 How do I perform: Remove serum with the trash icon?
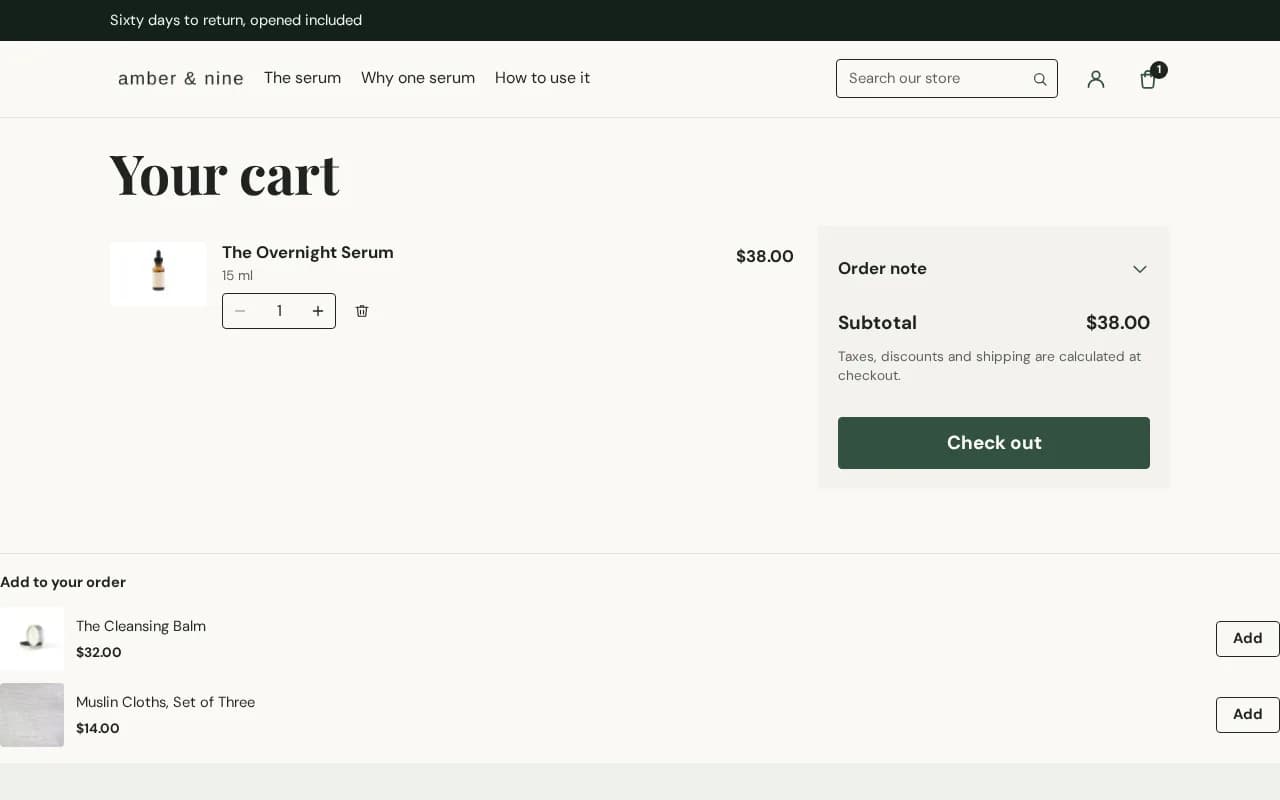tap(362, 311)
